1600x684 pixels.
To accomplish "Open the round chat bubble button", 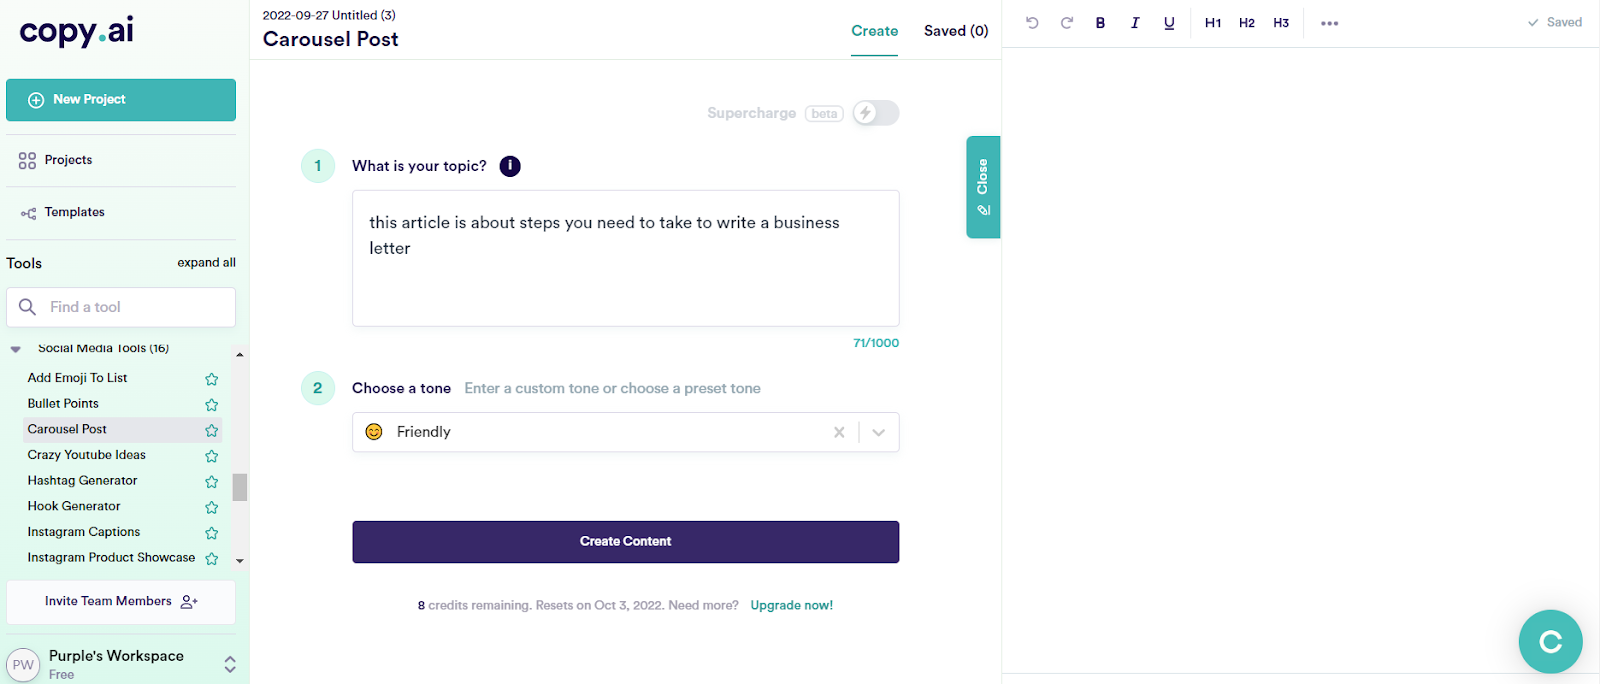I will (x=1550, y=642).
